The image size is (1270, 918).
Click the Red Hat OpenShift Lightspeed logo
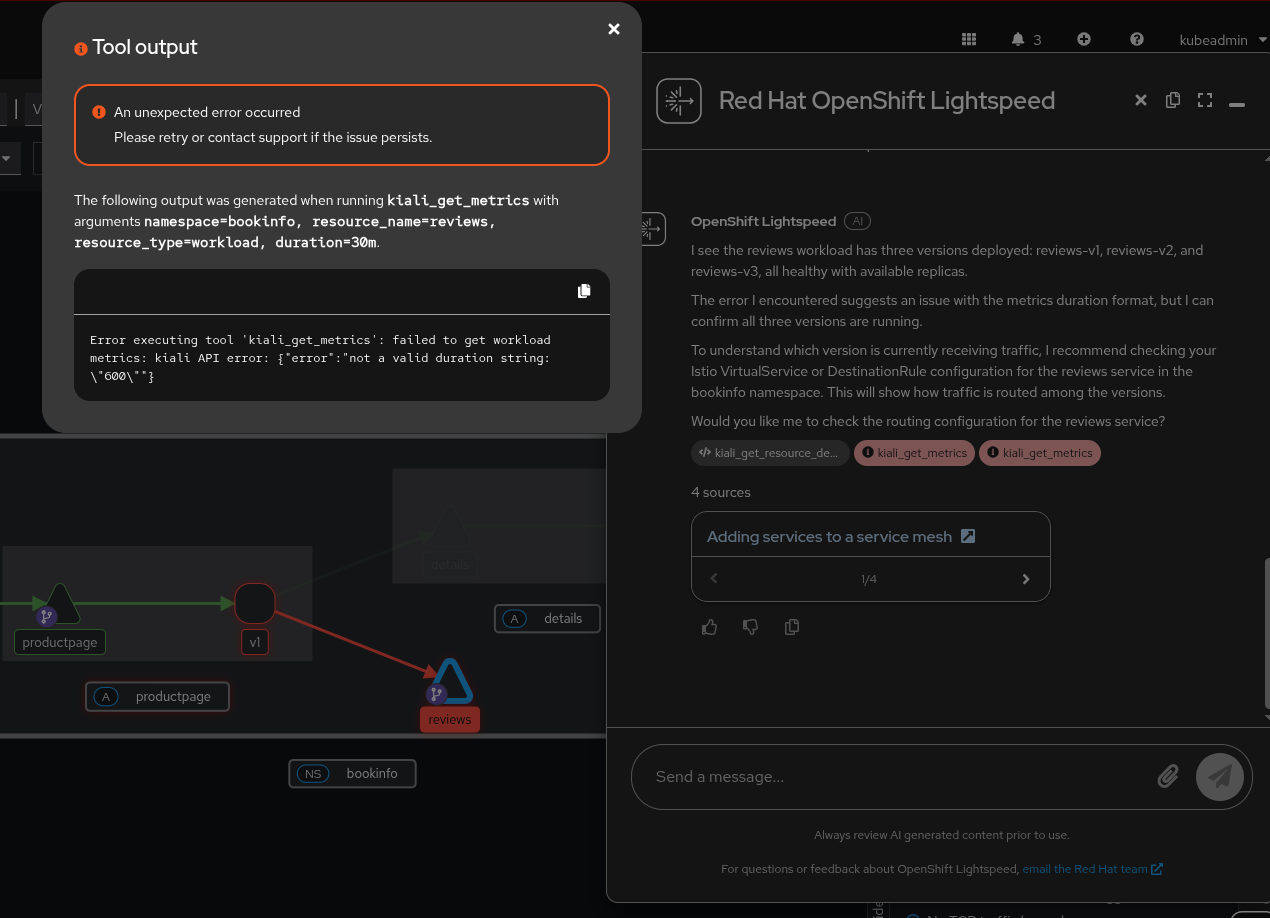tap(679, 101)
